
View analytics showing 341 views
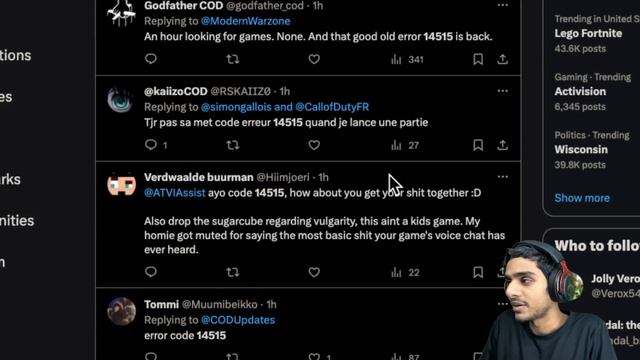point(407,60)
